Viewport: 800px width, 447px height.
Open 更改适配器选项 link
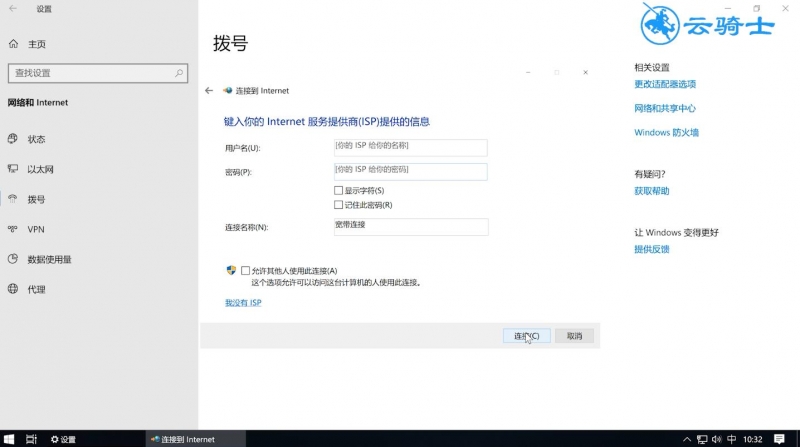pos(665,84)
